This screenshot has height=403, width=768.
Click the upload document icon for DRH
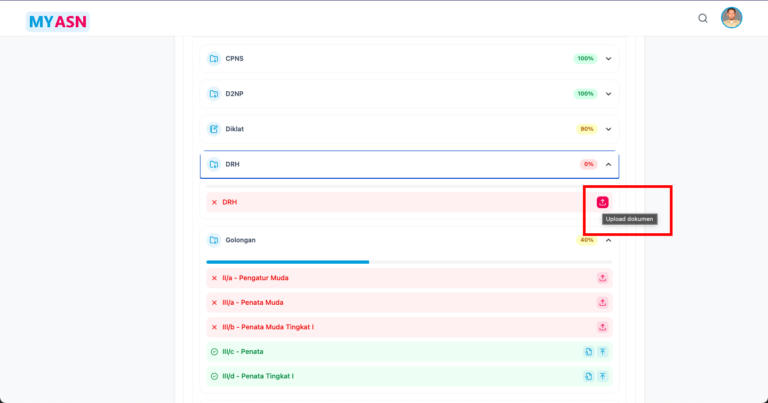pyautogui.click(x=602, y=202)
